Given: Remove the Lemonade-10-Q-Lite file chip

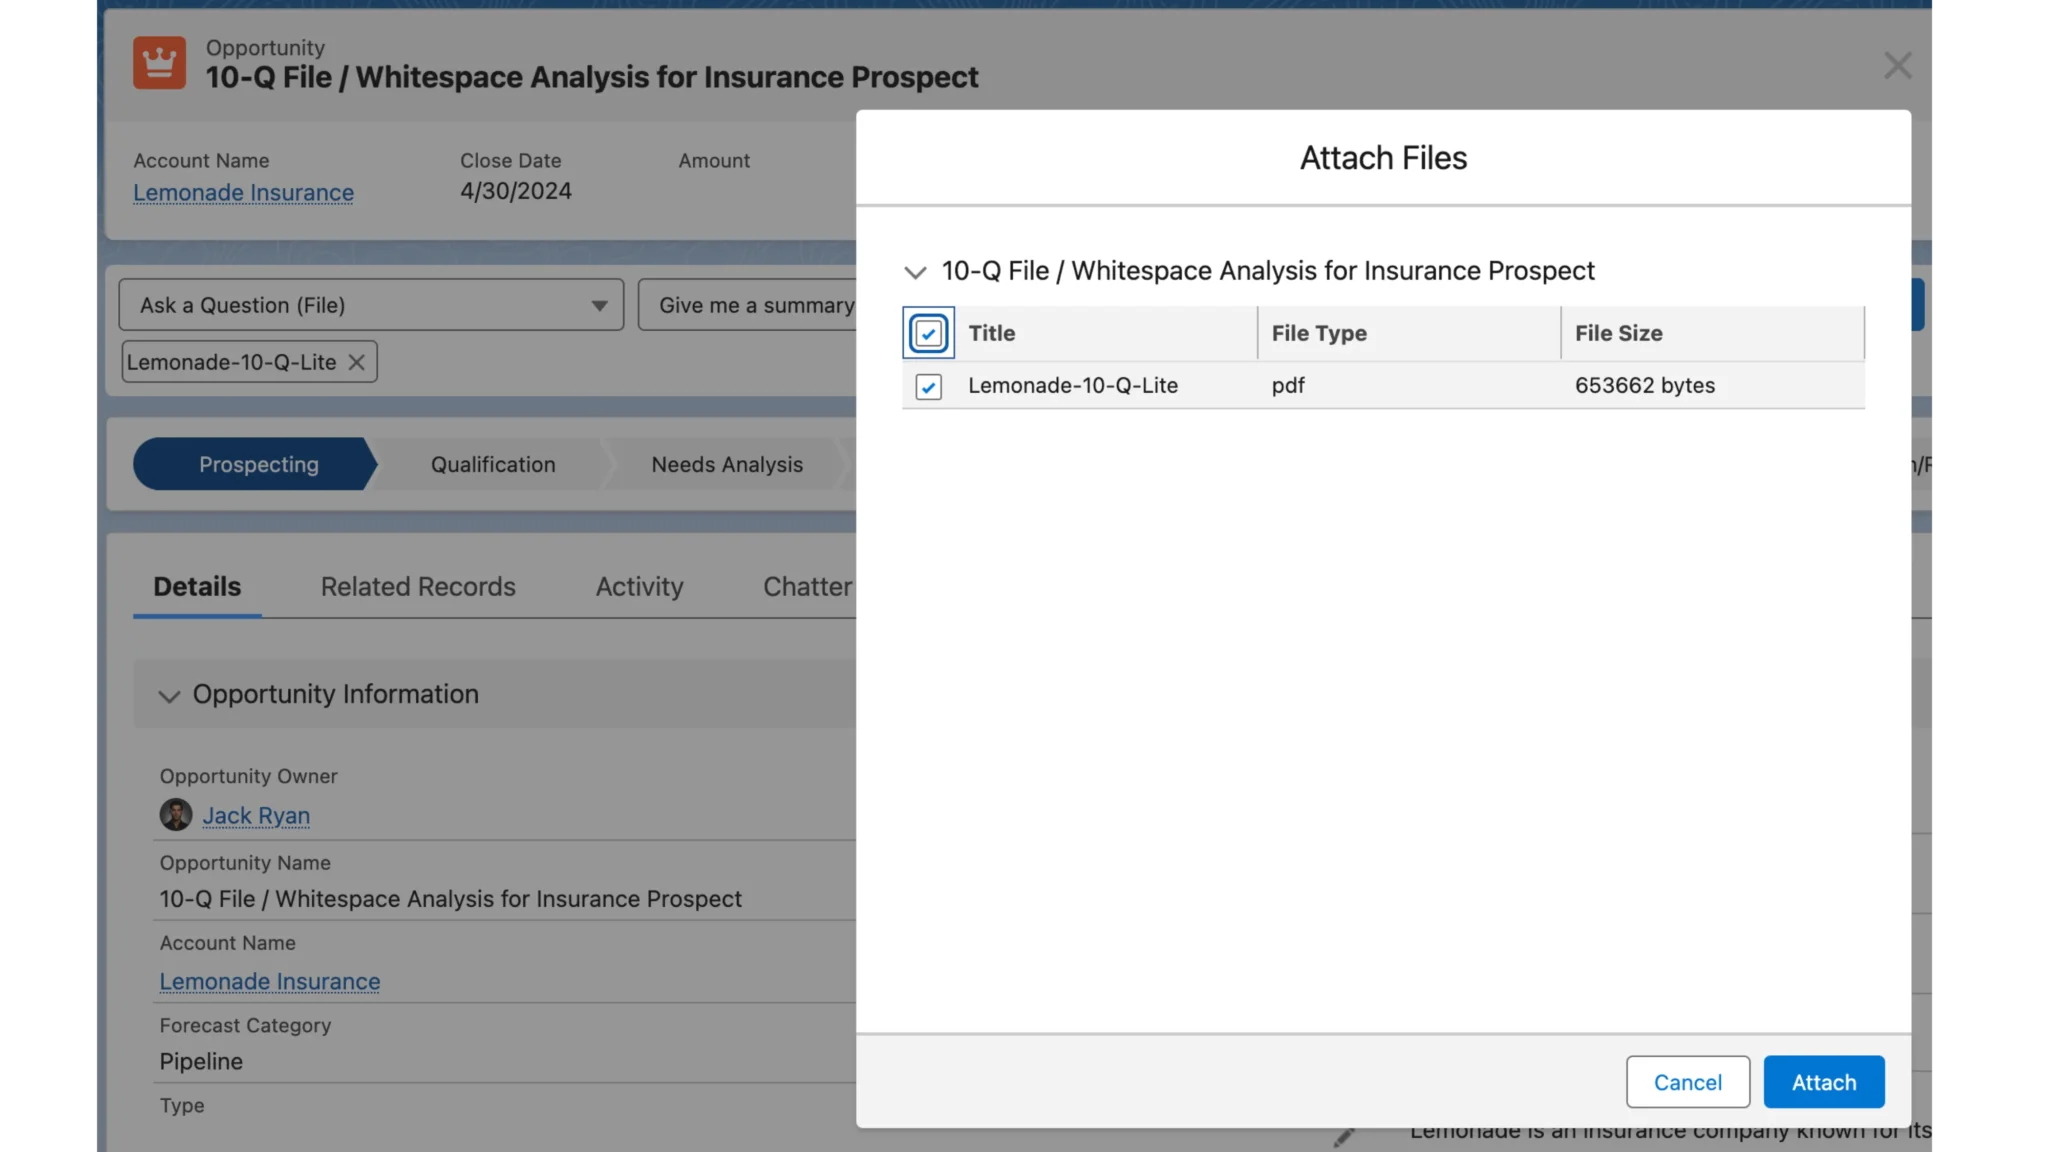Looking at the screenshot, I should coord(357,362).
